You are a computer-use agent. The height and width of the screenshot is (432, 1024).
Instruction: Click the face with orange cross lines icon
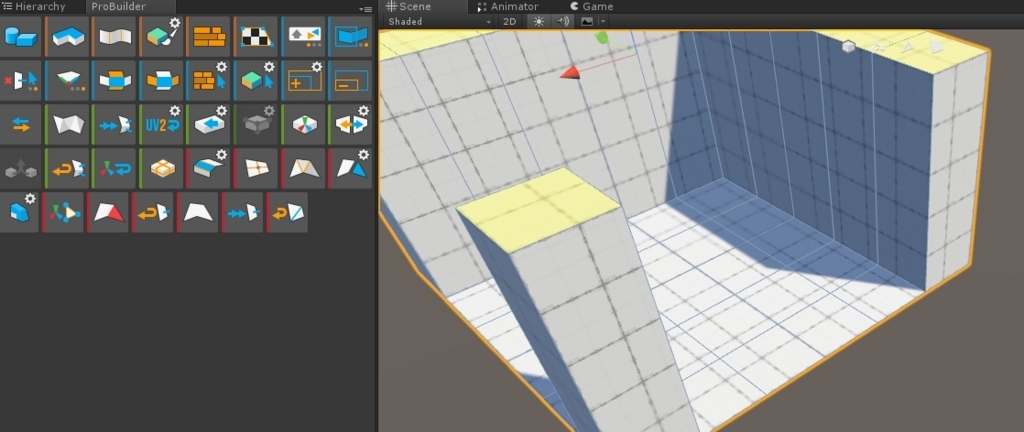point(257,169)
